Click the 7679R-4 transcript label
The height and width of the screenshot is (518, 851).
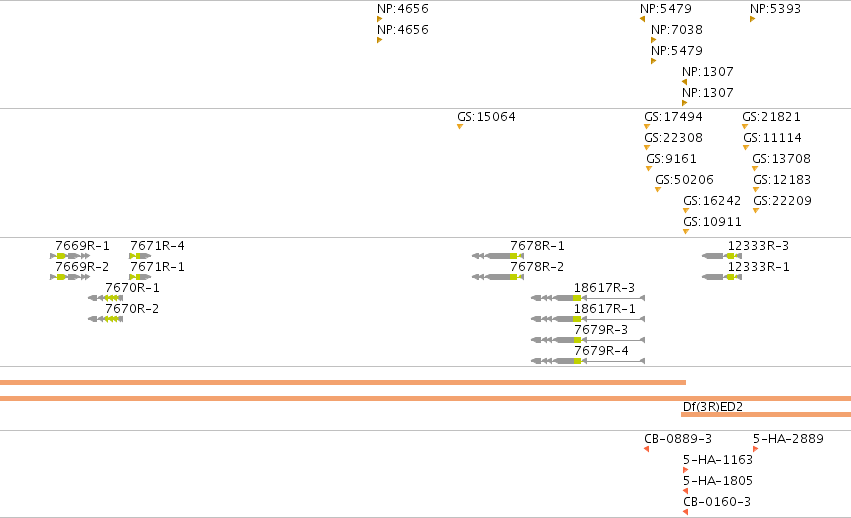(x=601, y=351)
